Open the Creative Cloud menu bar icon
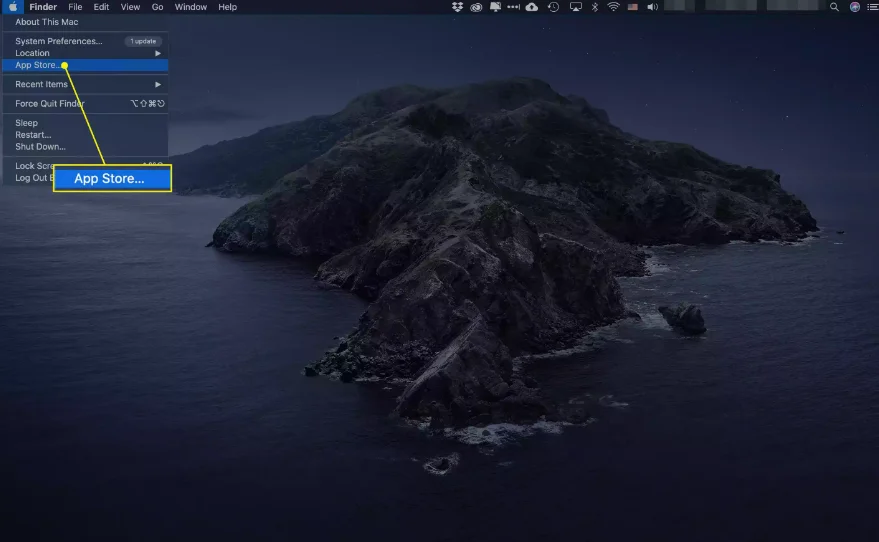879x542 pixels. (476, 7)
